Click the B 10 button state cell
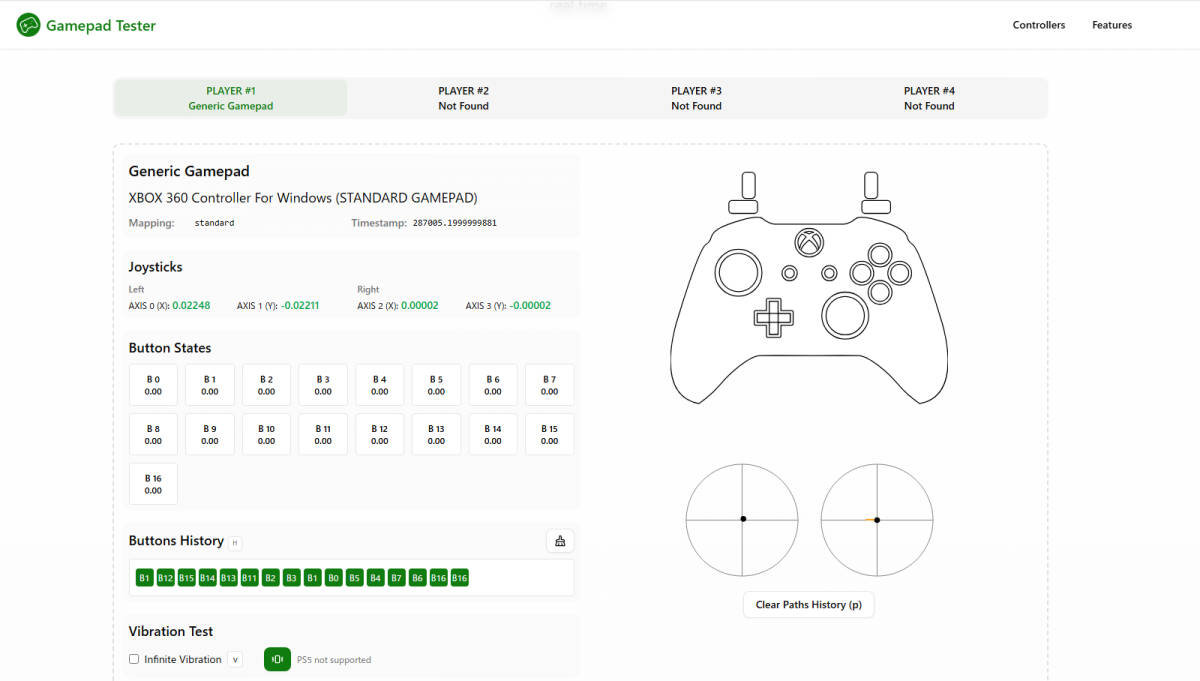1200x681 pixels. coord(266,434)
